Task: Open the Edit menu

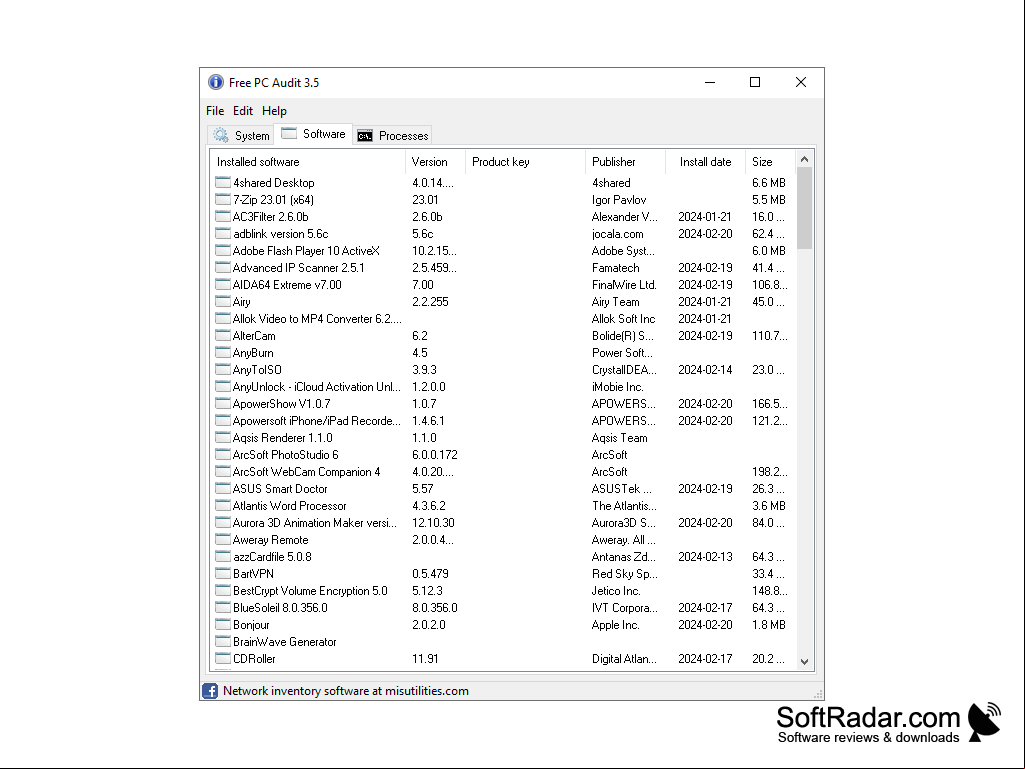Action: [243, 111]
